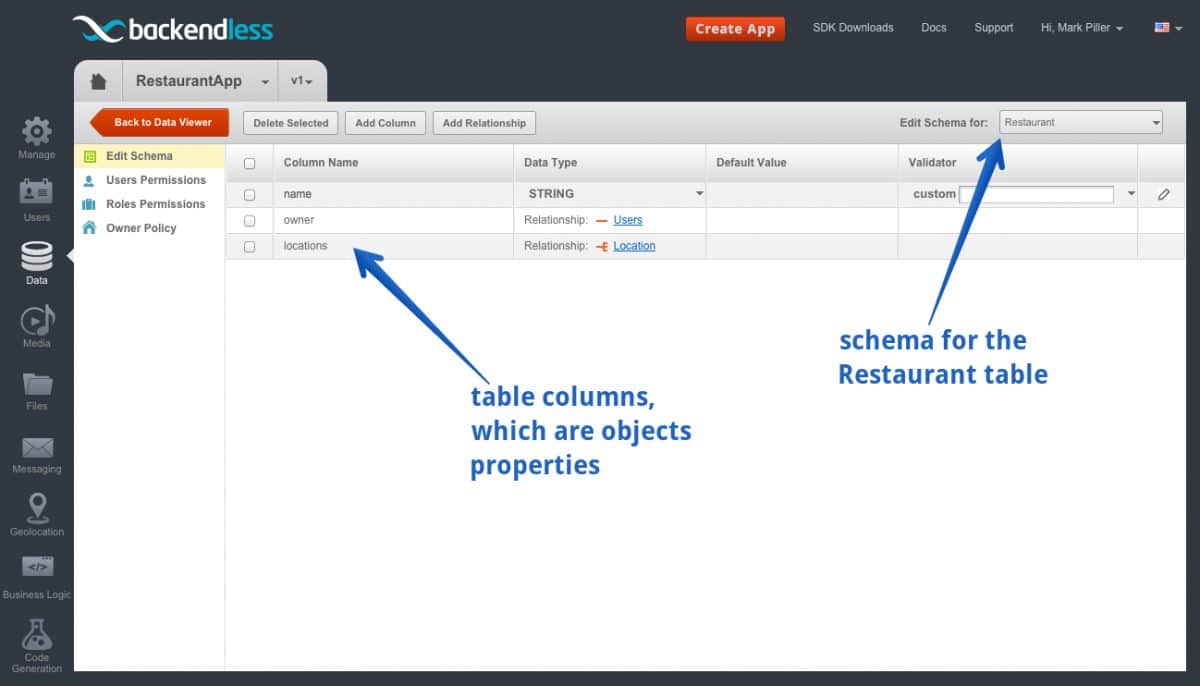Open the Business Logic code icon
1200x686 pixels.
(x=37, y=567)
